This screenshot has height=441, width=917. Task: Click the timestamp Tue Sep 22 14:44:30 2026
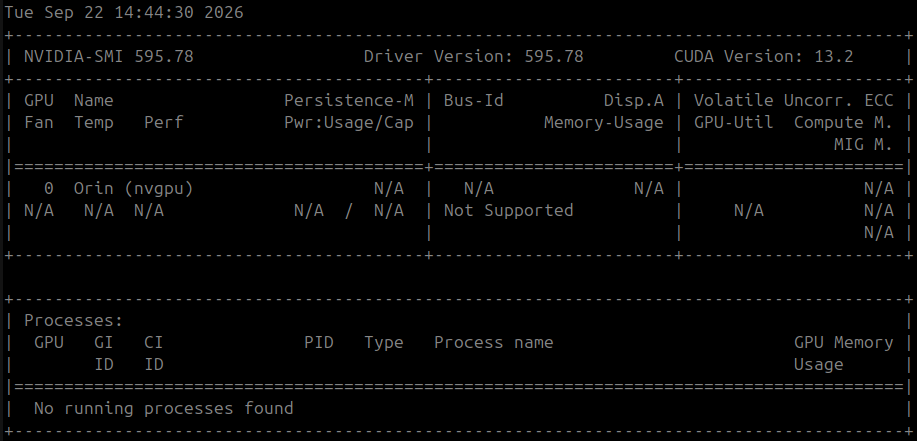point(124,12)
